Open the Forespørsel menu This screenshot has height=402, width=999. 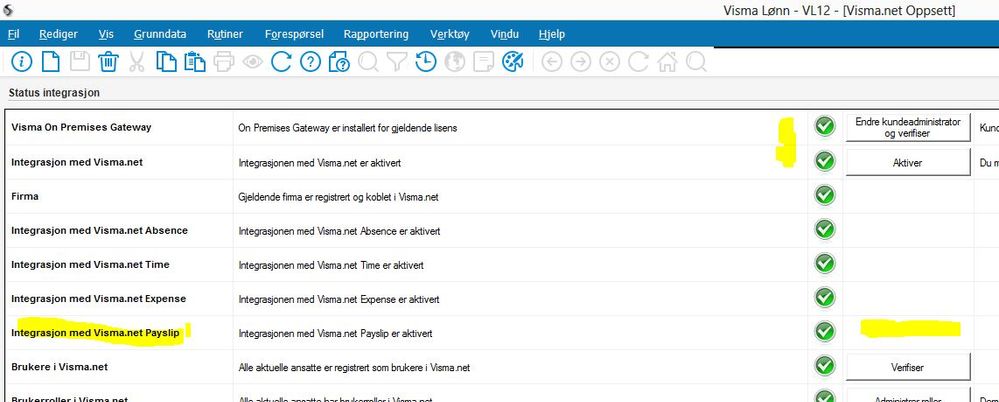point(294,34)
